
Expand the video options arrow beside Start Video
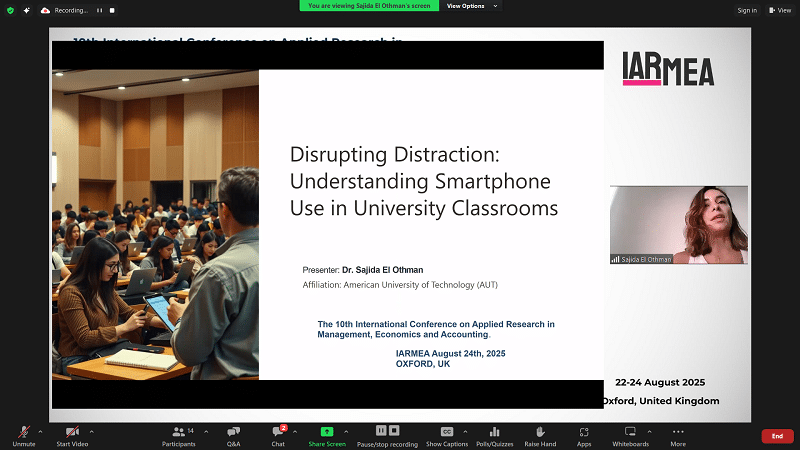pos(95,431)
